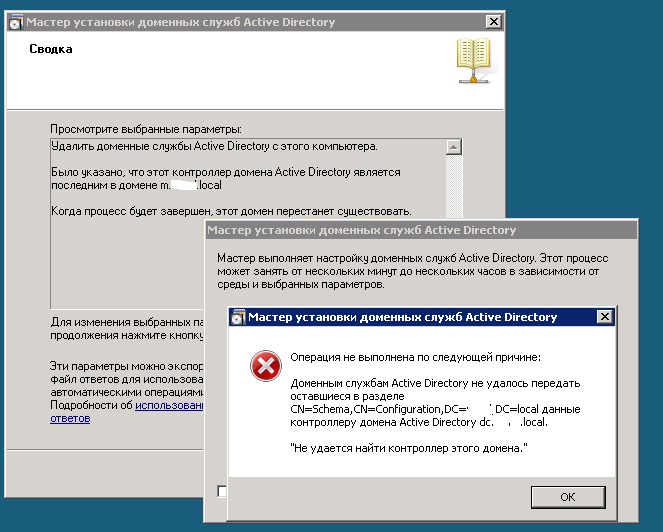Close the error message dialog

(x=605, y=317)
